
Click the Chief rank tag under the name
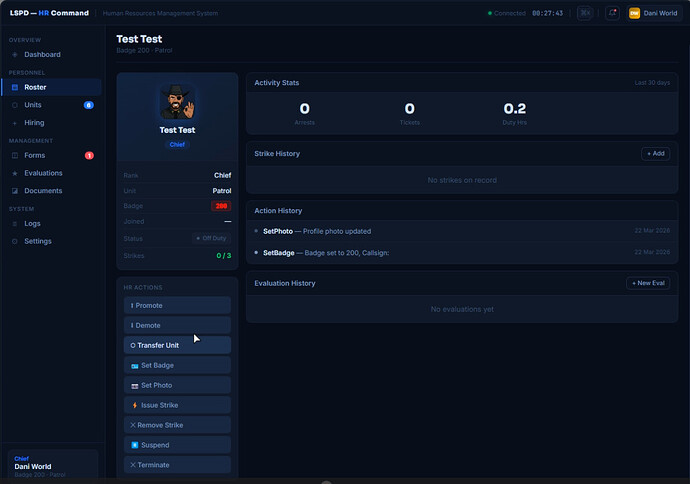(177, 144)
